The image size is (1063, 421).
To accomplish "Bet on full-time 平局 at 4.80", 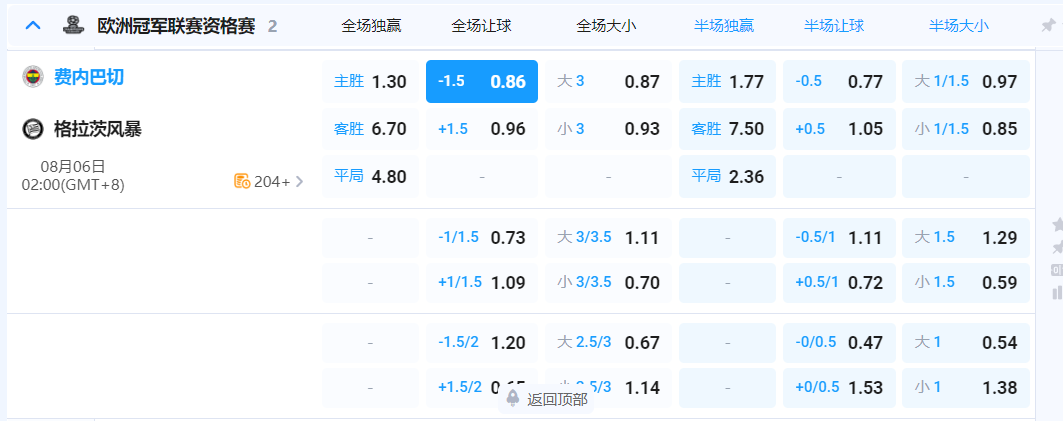I will point(370,176).
